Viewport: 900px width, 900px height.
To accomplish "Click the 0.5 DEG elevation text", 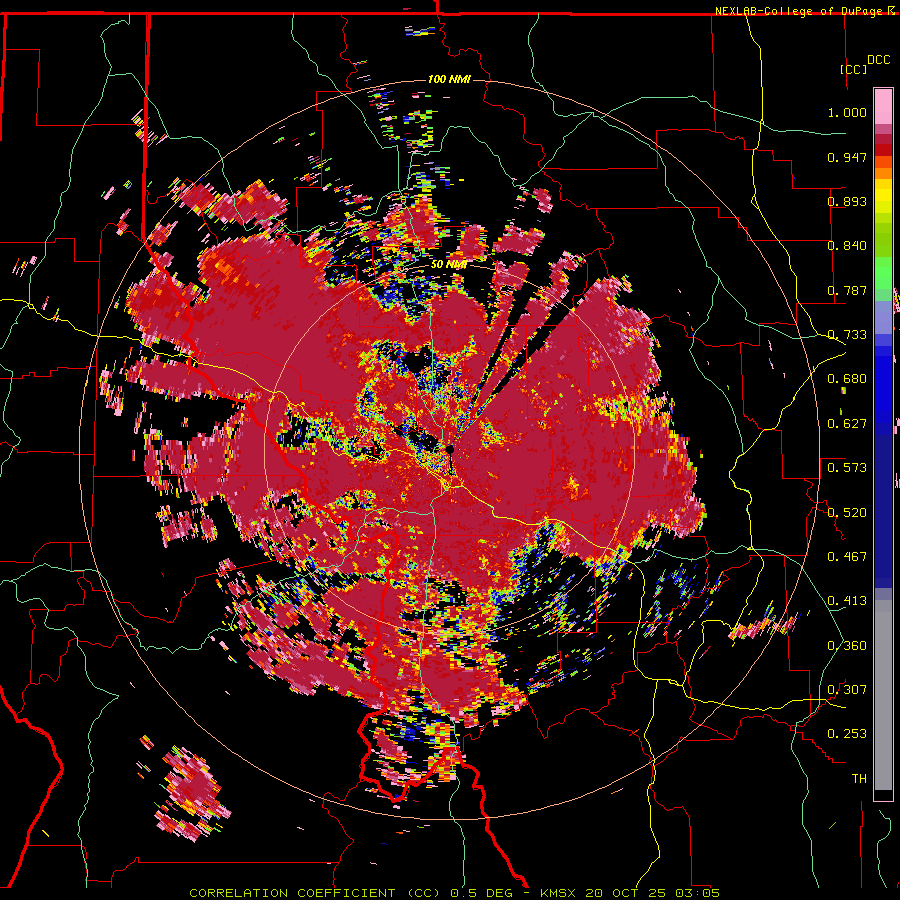I will (482, 893).
